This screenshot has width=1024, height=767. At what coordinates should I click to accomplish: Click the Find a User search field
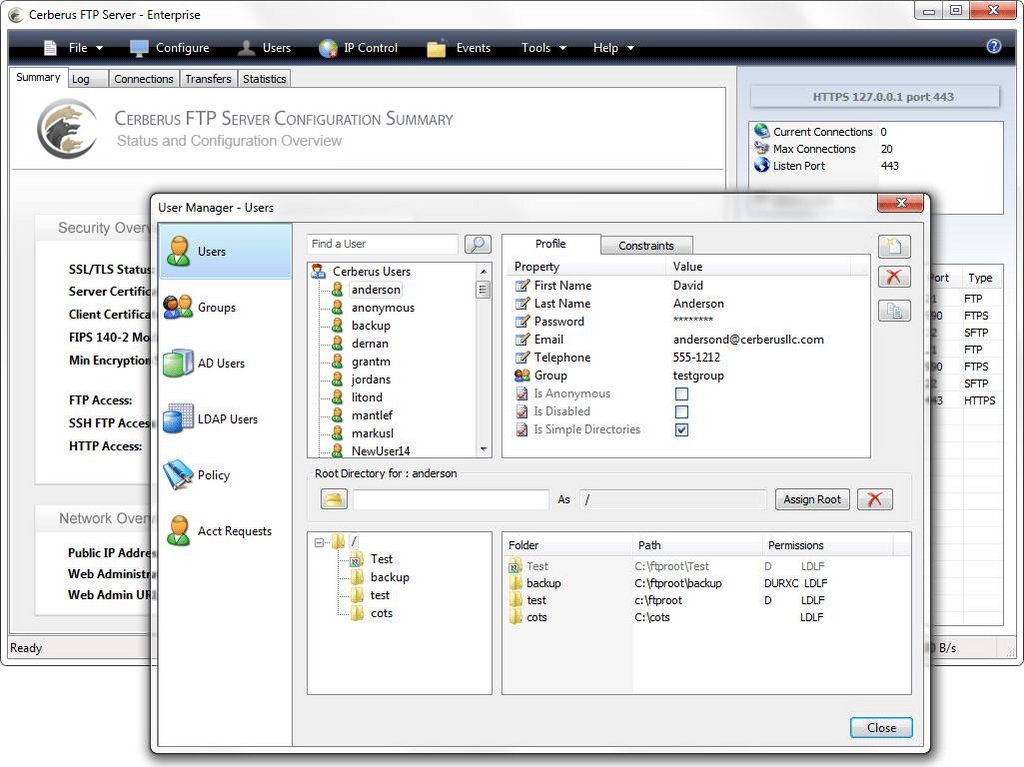382,244
